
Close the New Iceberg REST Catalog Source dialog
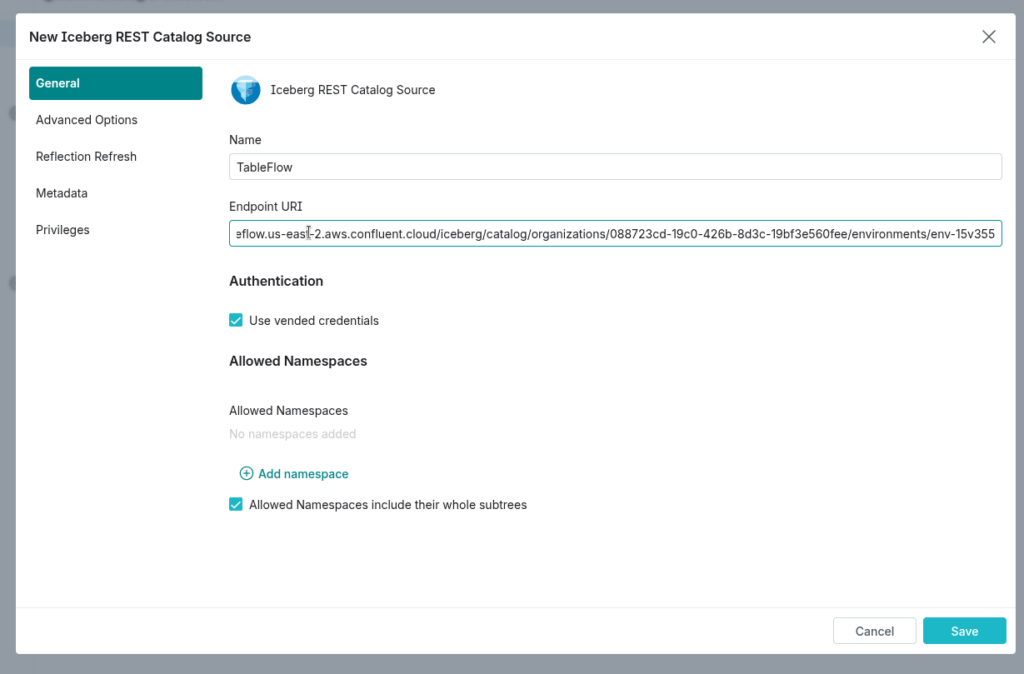point(989,37)
